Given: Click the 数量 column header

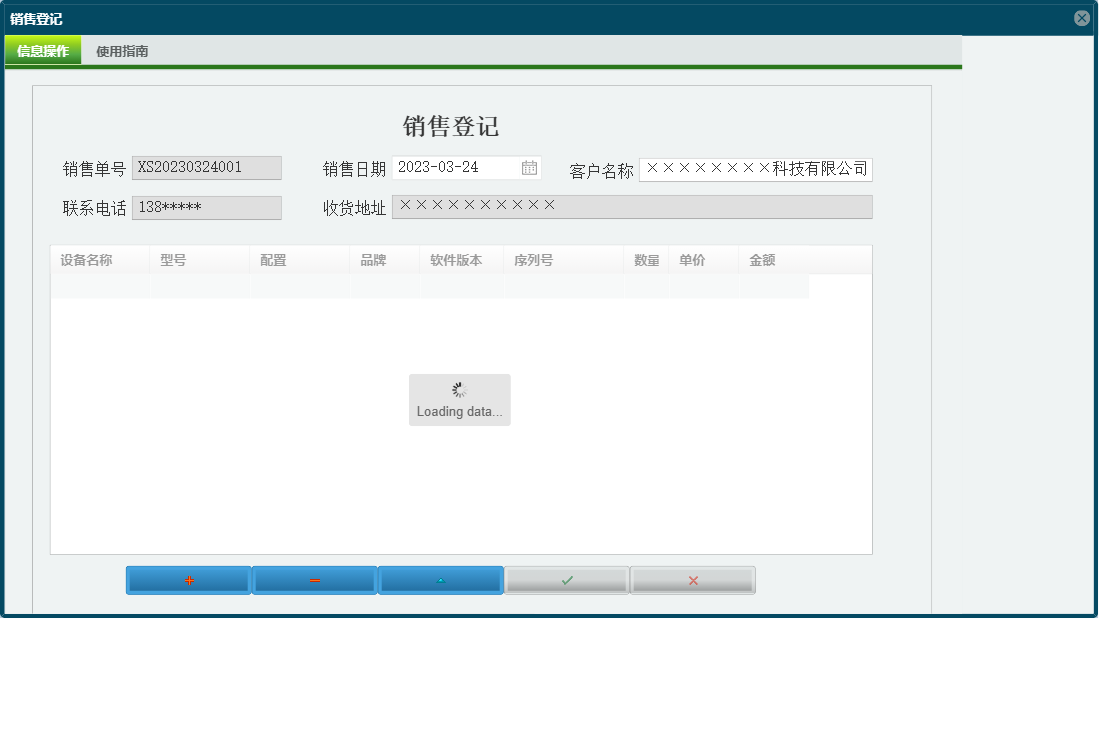Looking at the screenshot, I should [646, 259].
